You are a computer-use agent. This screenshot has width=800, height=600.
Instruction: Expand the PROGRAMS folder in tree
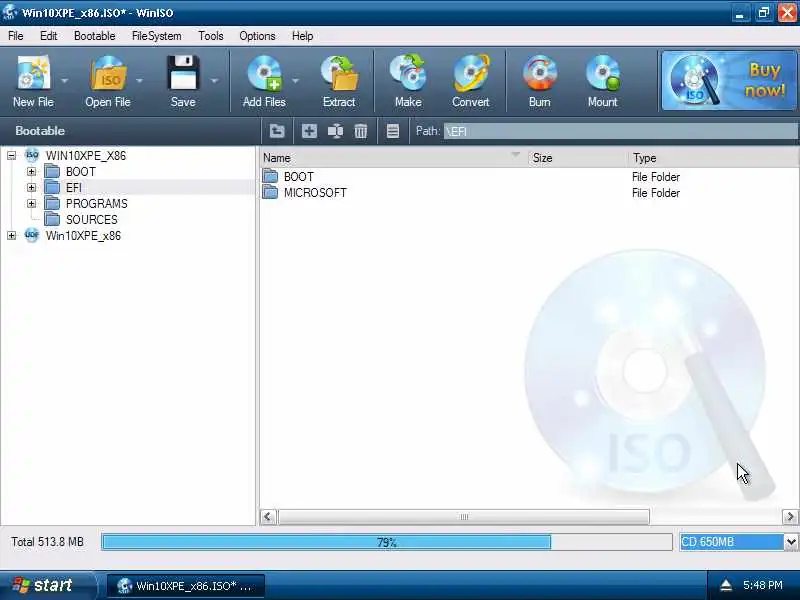(32, 204)
